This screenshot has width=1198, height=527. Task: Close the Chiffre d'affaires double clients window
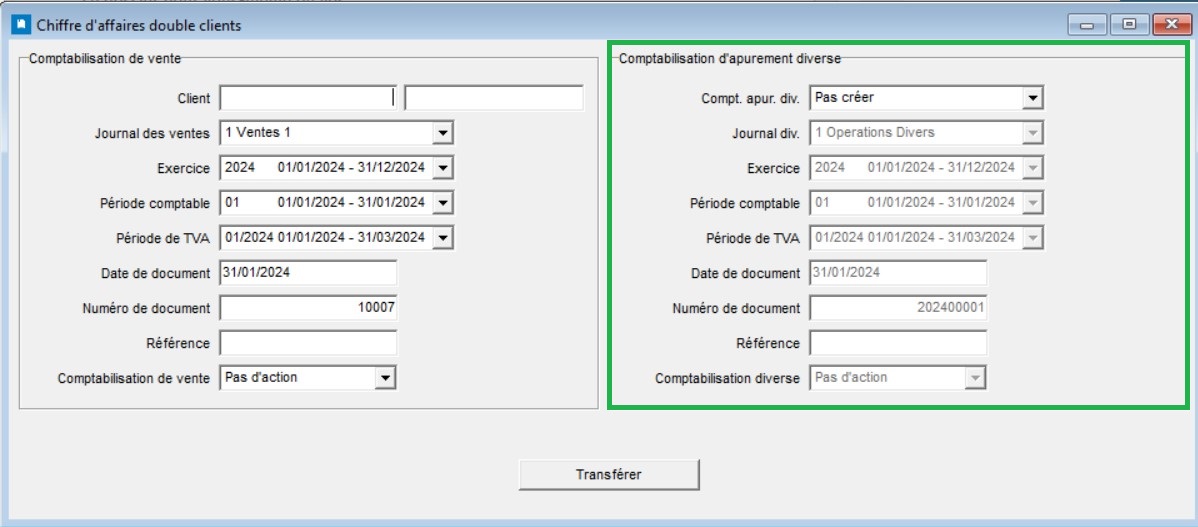[x=1172, y=25]
